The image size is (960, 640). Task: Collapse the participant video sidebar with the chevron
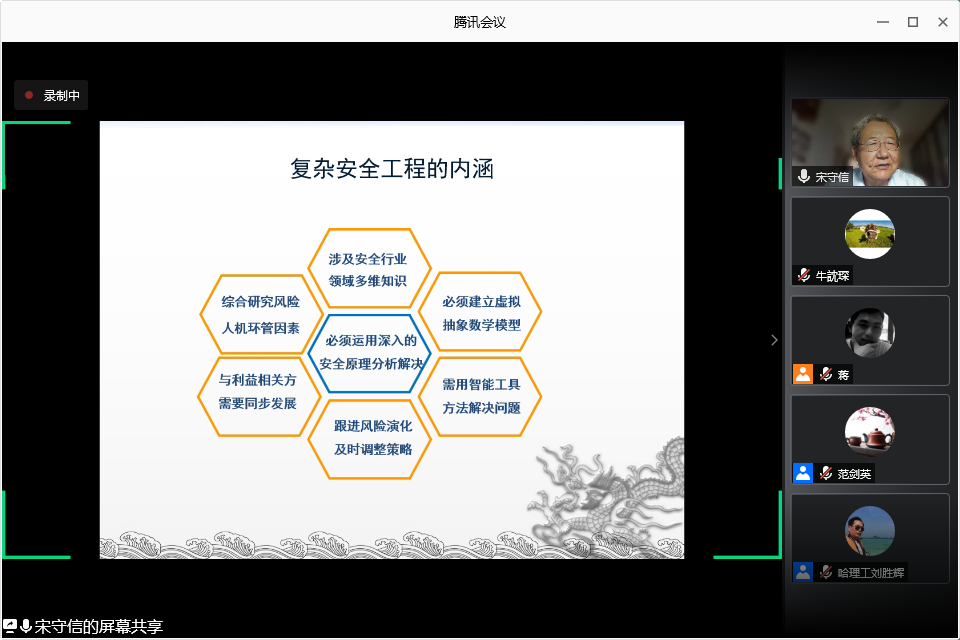click(774, 340)
